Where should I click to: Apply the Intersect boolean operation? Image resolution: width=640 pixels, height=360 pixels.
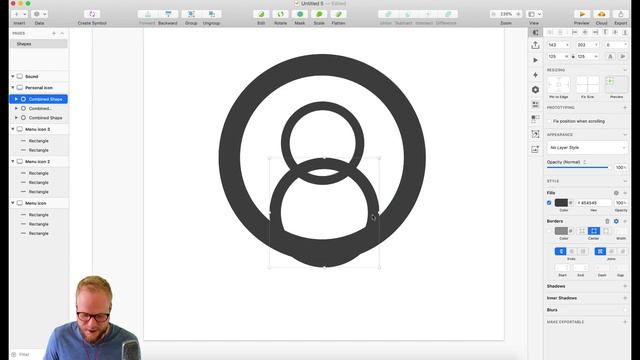point(428,14)
